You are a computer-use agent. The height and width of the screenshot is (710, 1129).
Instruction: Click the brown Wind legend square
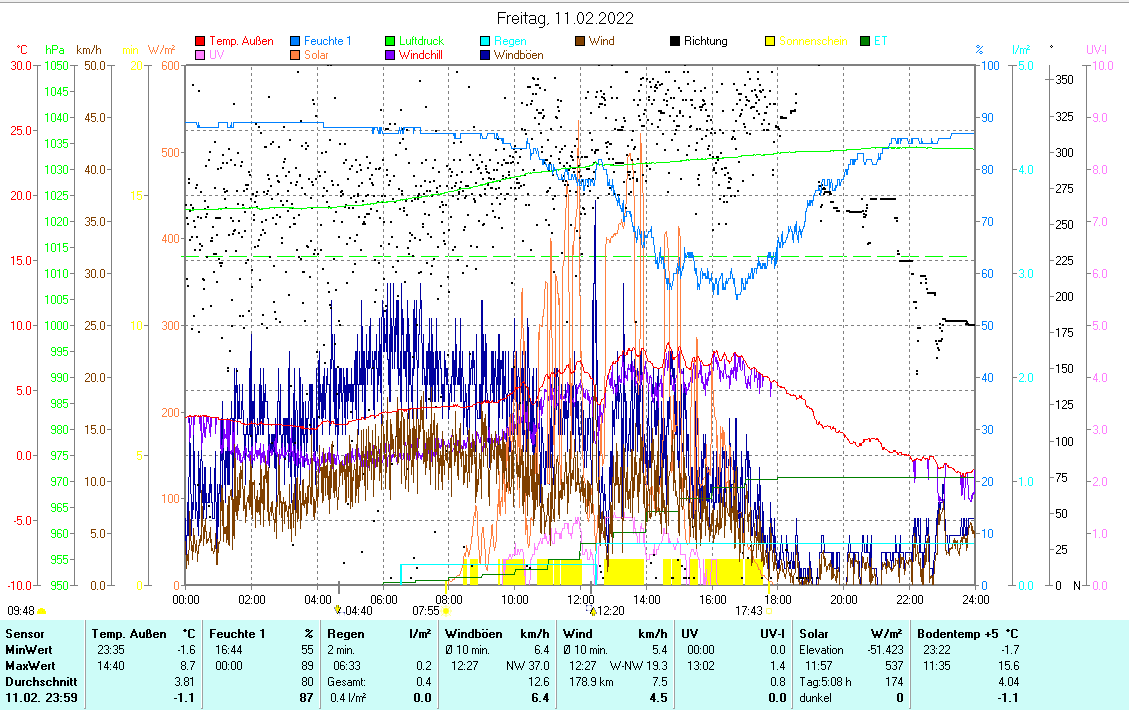click(x=580, y=42)
